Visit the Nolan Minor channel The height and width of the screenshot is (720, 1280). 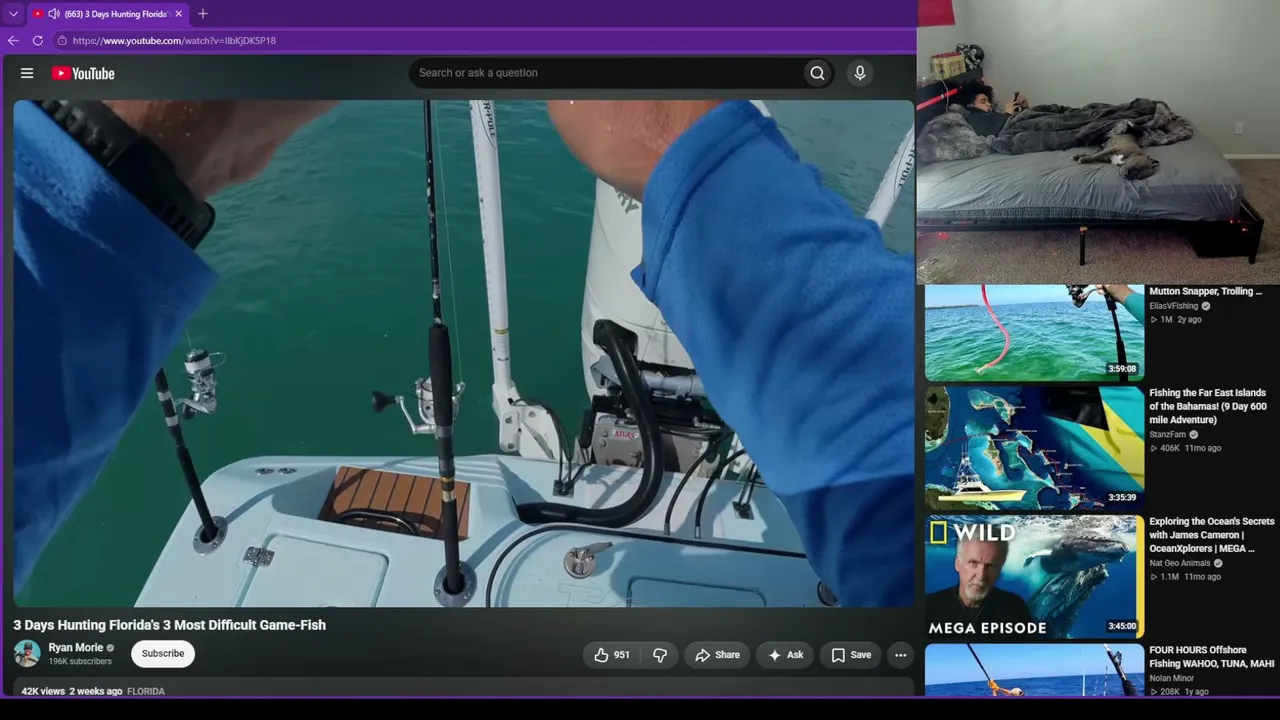(x=1172, y=678)
